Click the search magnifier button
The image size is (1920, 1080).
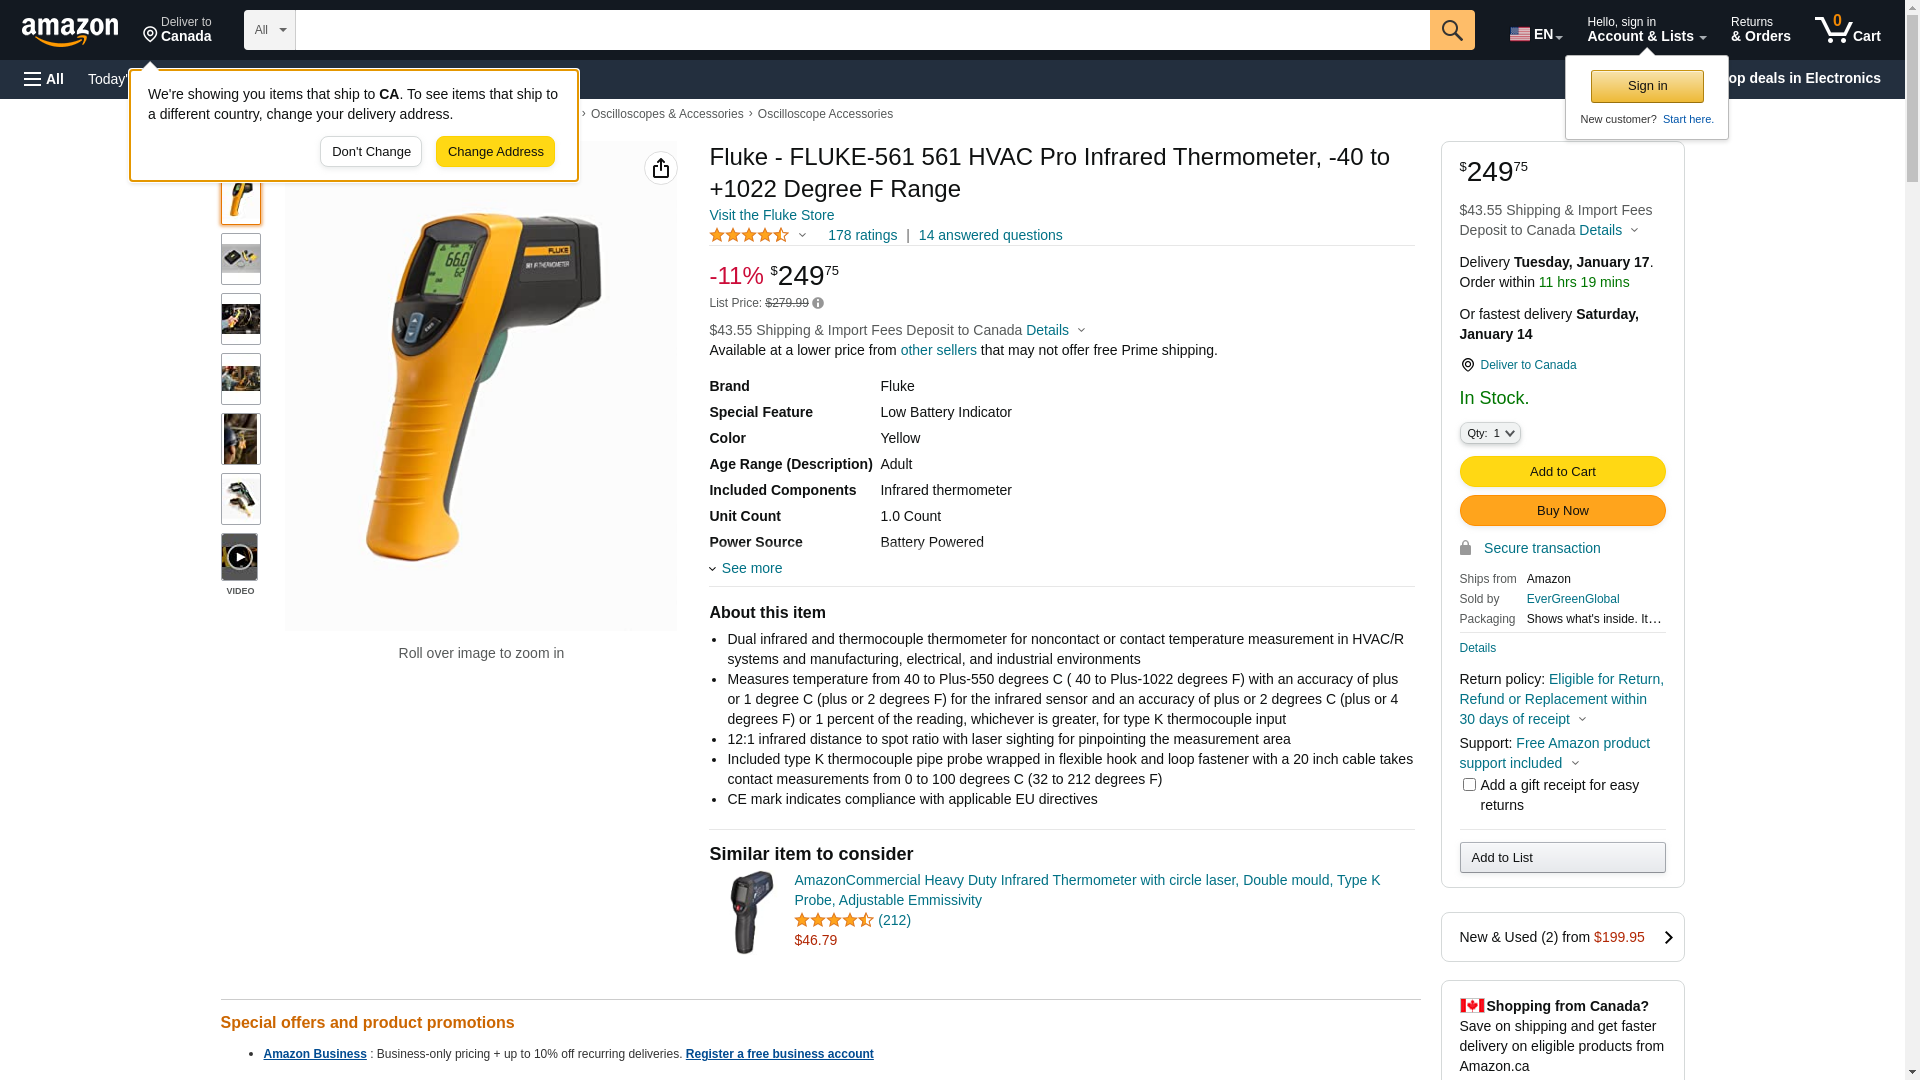(1452, 30)
